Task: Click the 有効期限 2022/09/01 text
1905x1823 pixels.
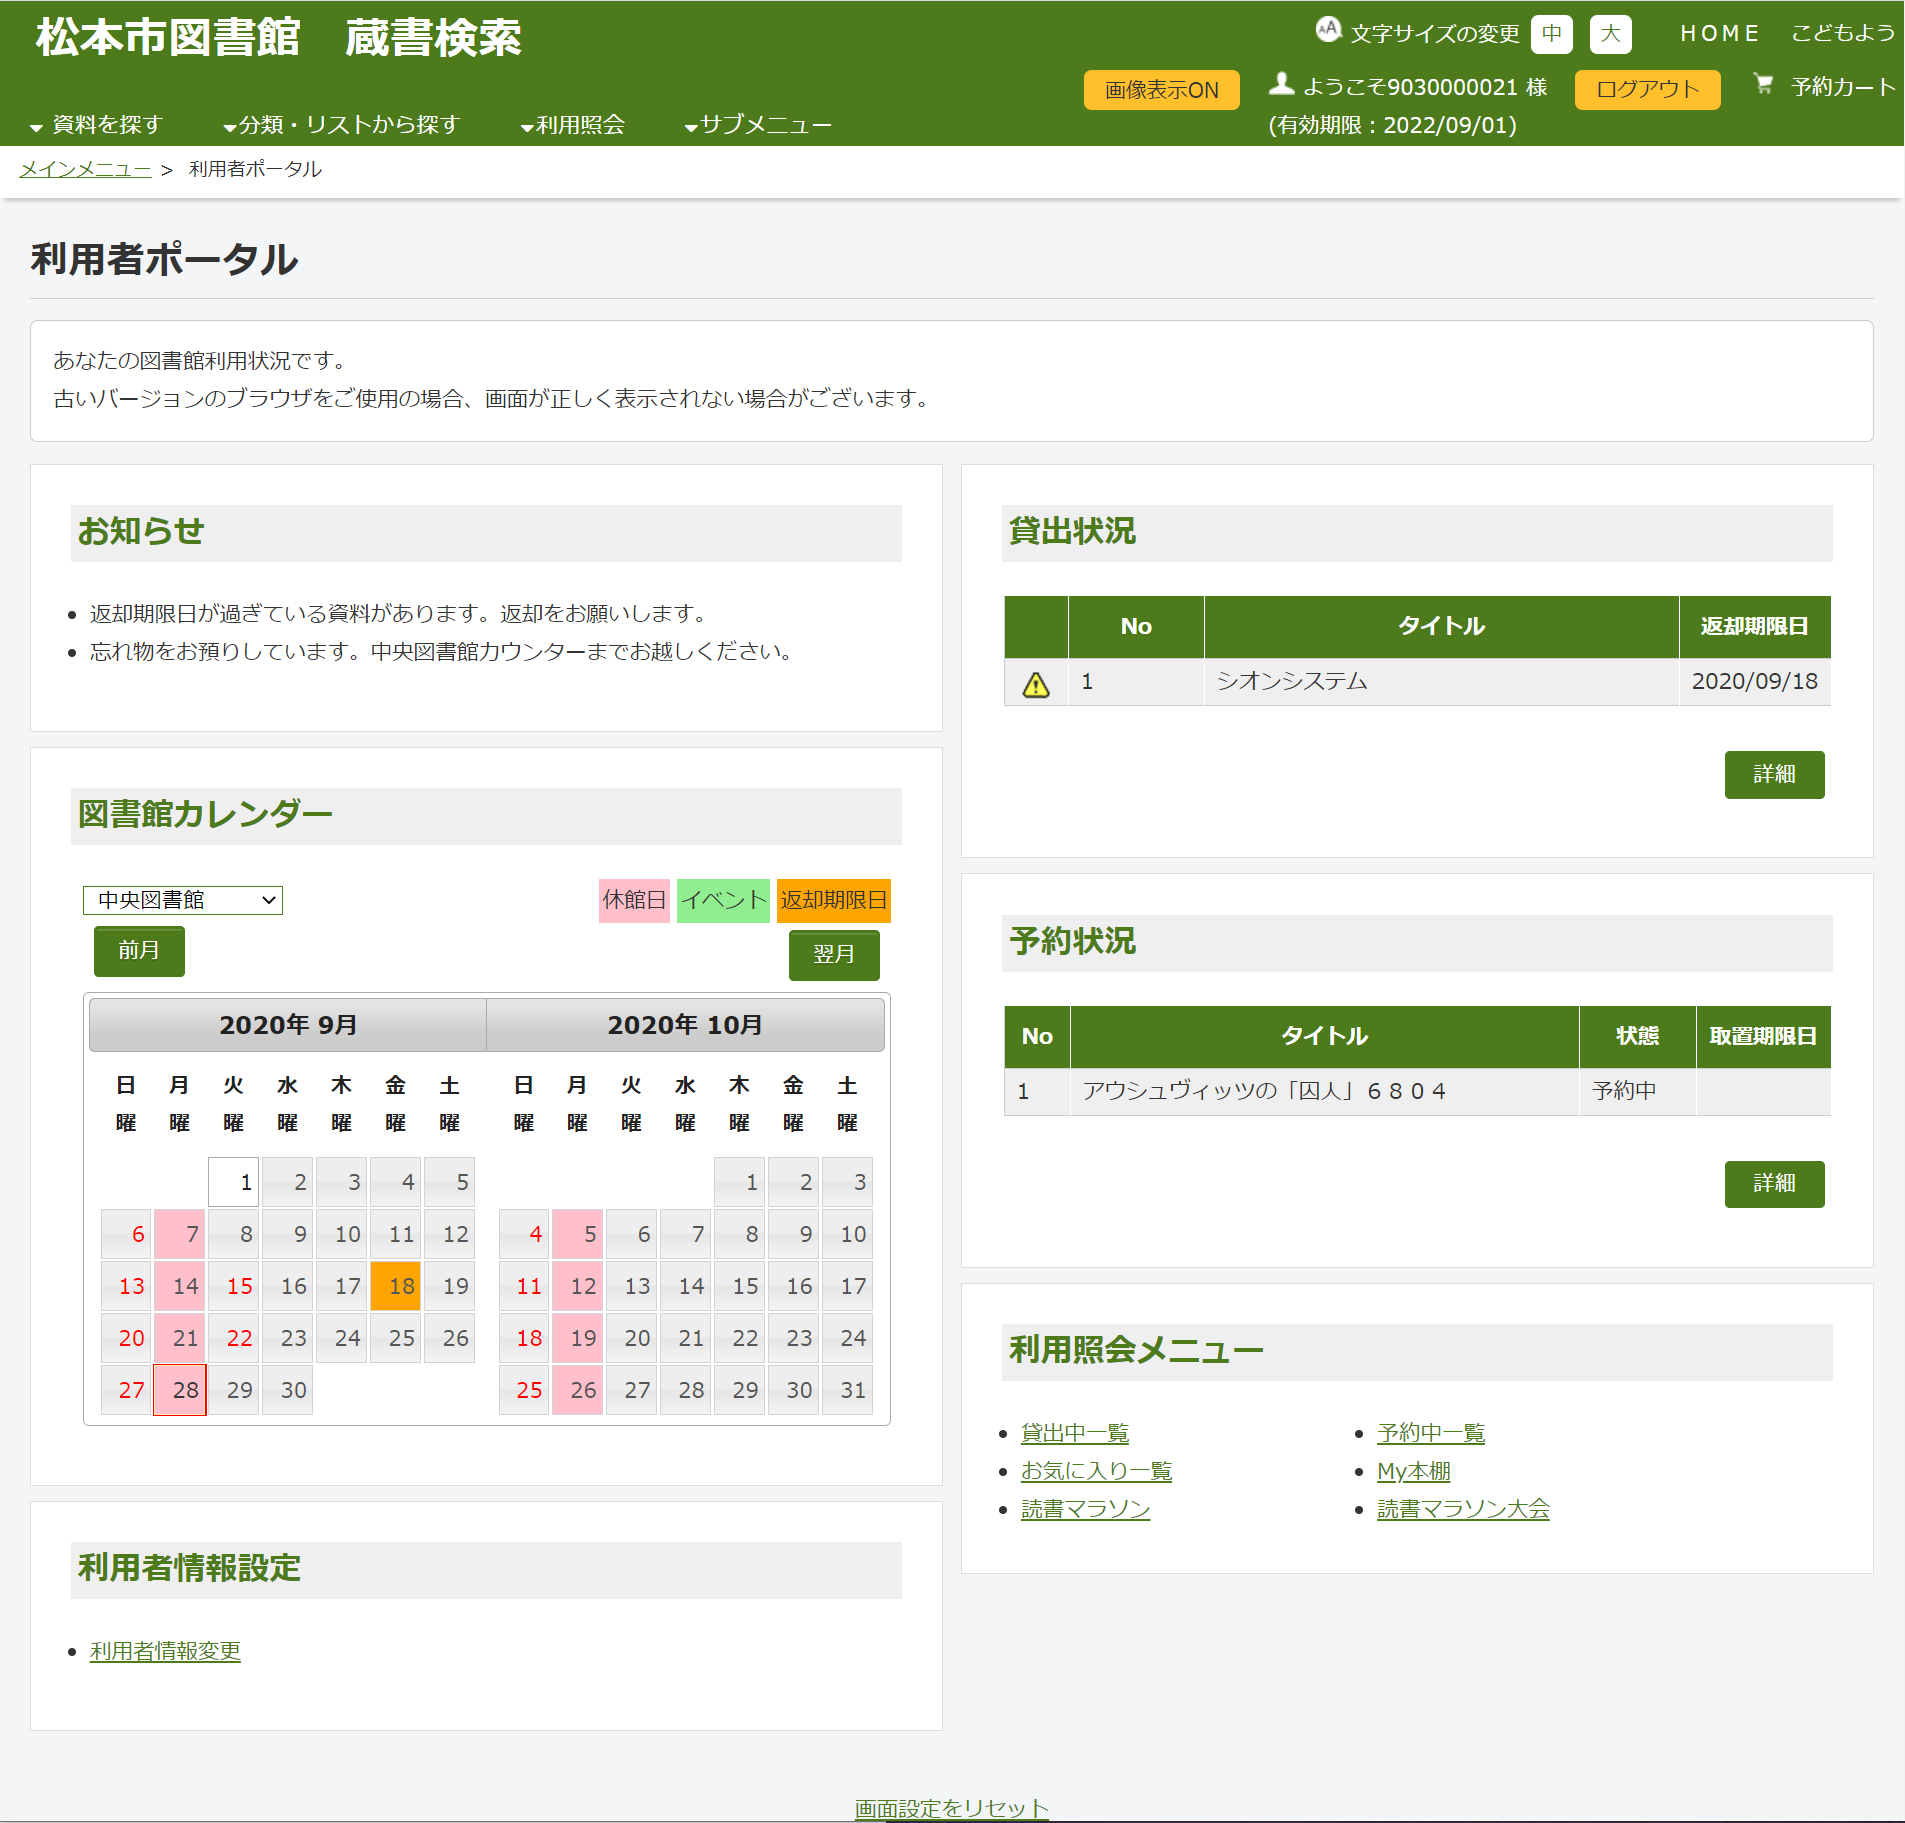Action: (x=1392, y=125)
